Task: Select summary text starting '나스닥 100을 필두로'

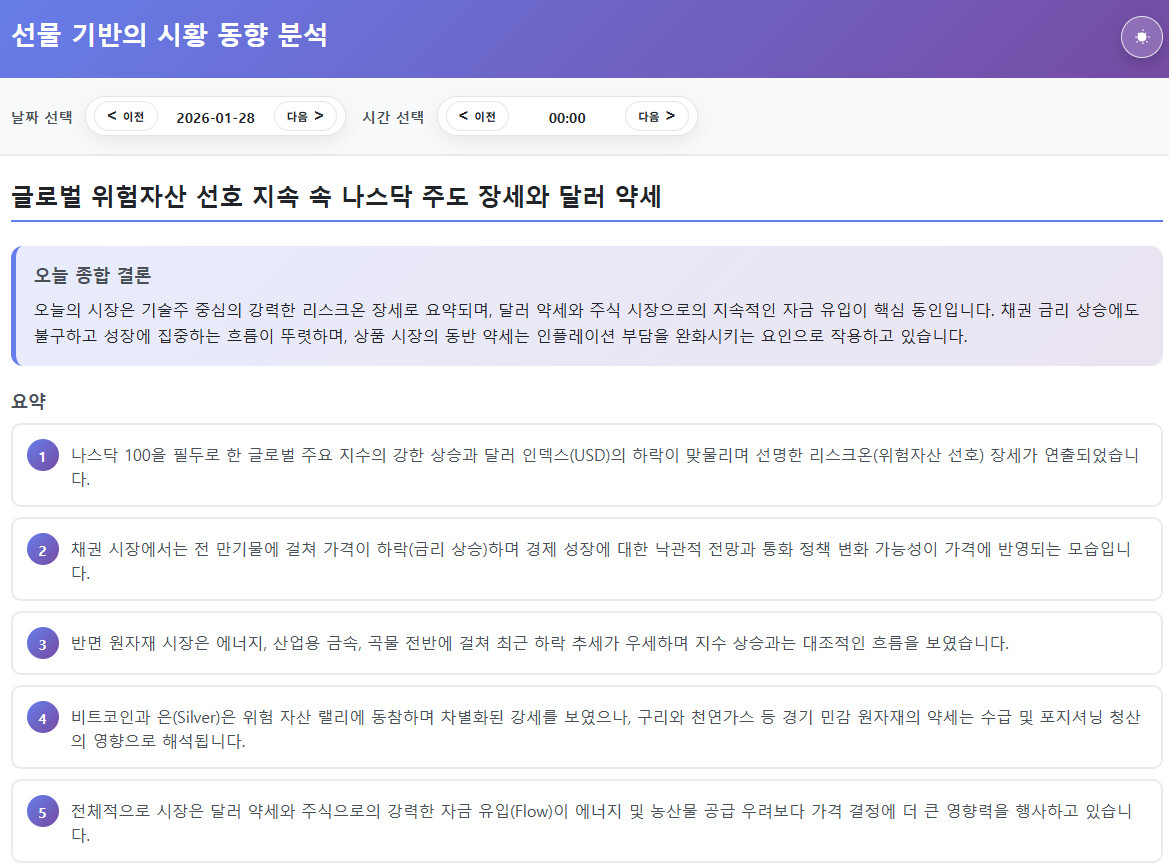Action: click(605, 467)
